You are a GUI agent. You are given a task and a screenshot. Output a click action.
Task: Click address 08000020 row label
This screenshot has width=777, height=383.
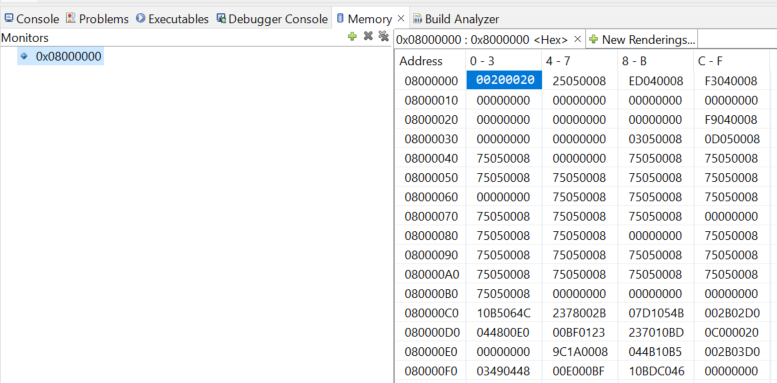click(x=431, y=120)
